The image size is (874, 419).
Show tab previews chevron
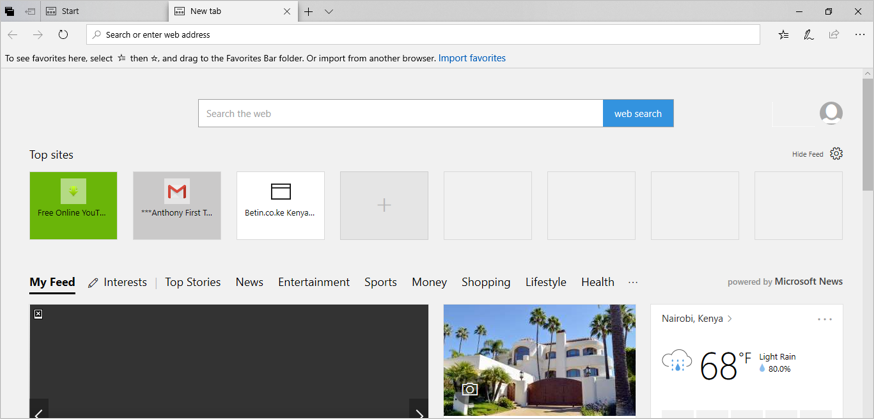[x=329, y=12]
